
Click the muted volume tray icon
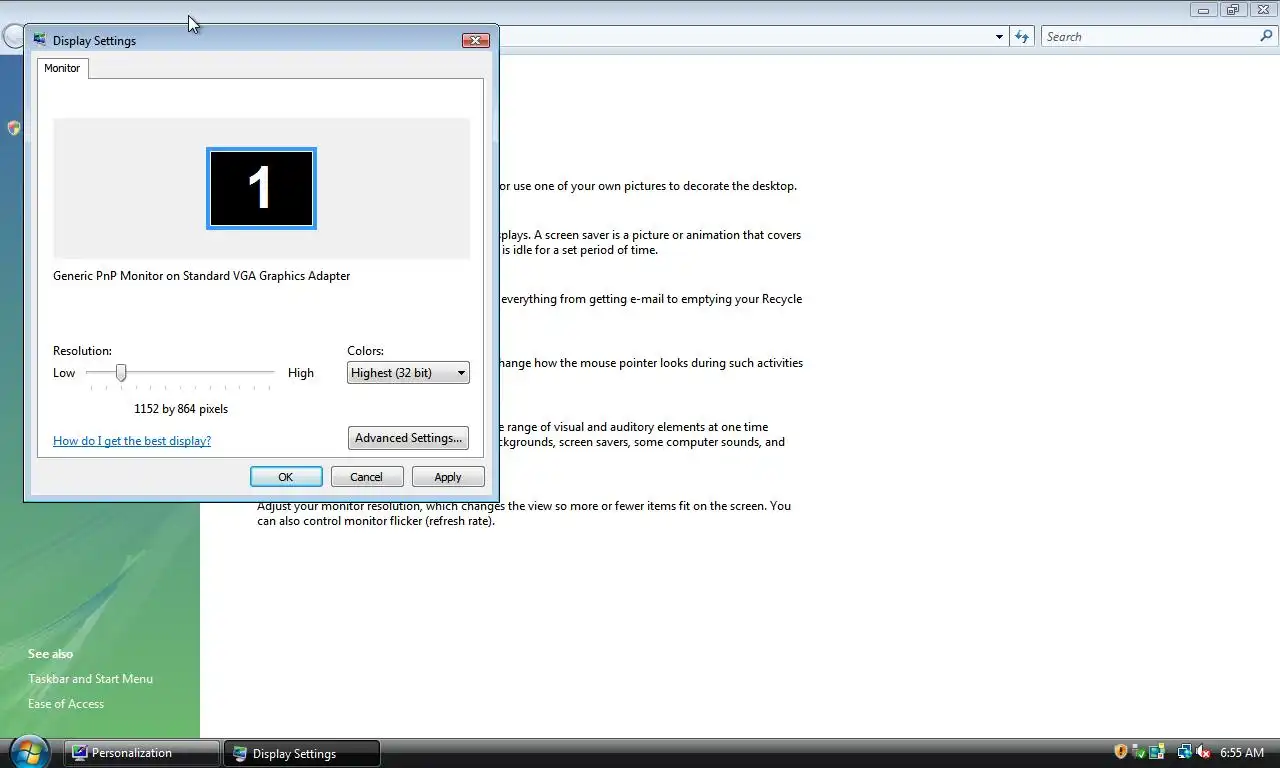pos(1203,752)
